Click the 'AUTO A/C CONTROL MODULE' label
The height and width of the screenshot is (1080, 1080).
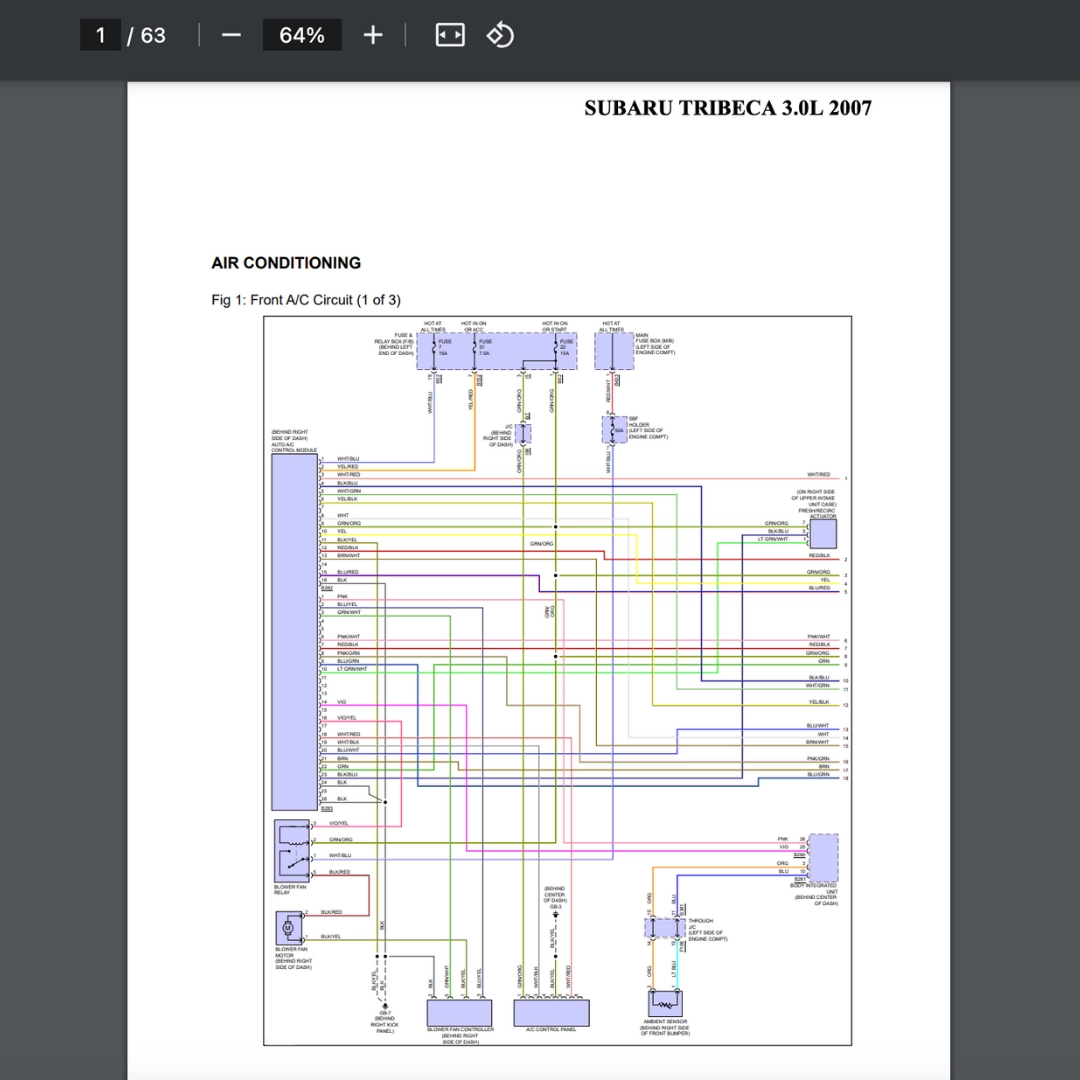point(294,447)
